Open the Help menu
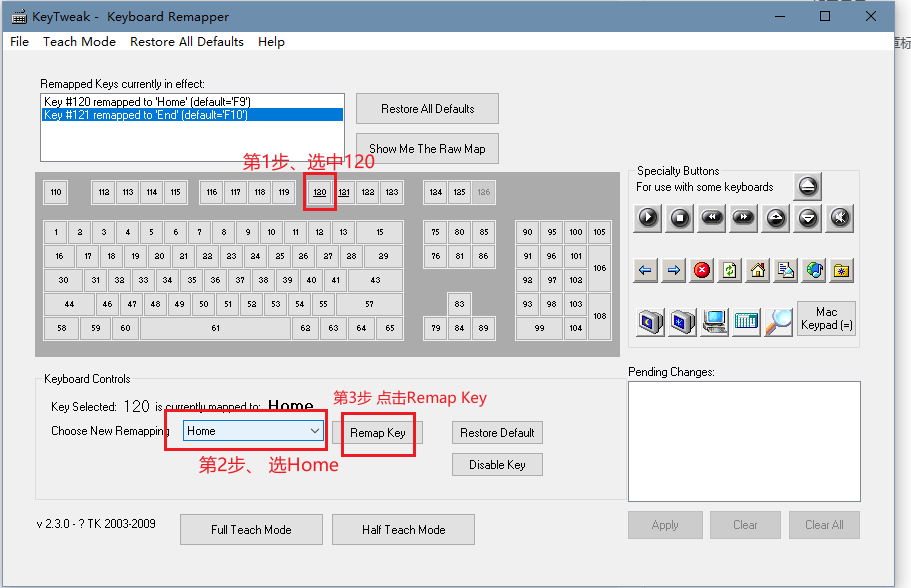 coord(271,42)
